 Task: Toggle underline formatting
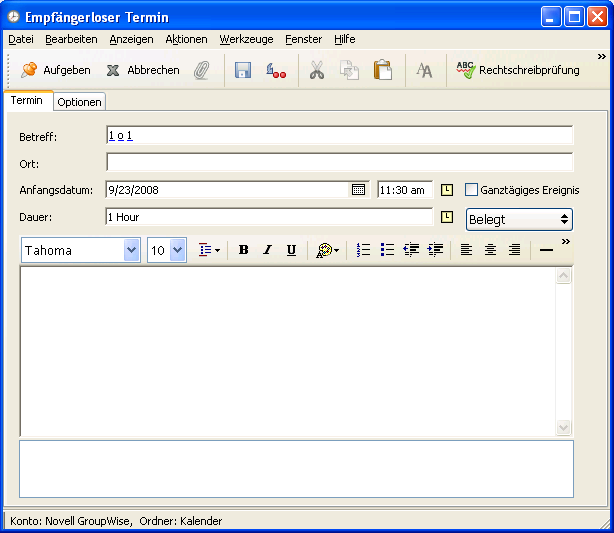[x=291, y=250]
